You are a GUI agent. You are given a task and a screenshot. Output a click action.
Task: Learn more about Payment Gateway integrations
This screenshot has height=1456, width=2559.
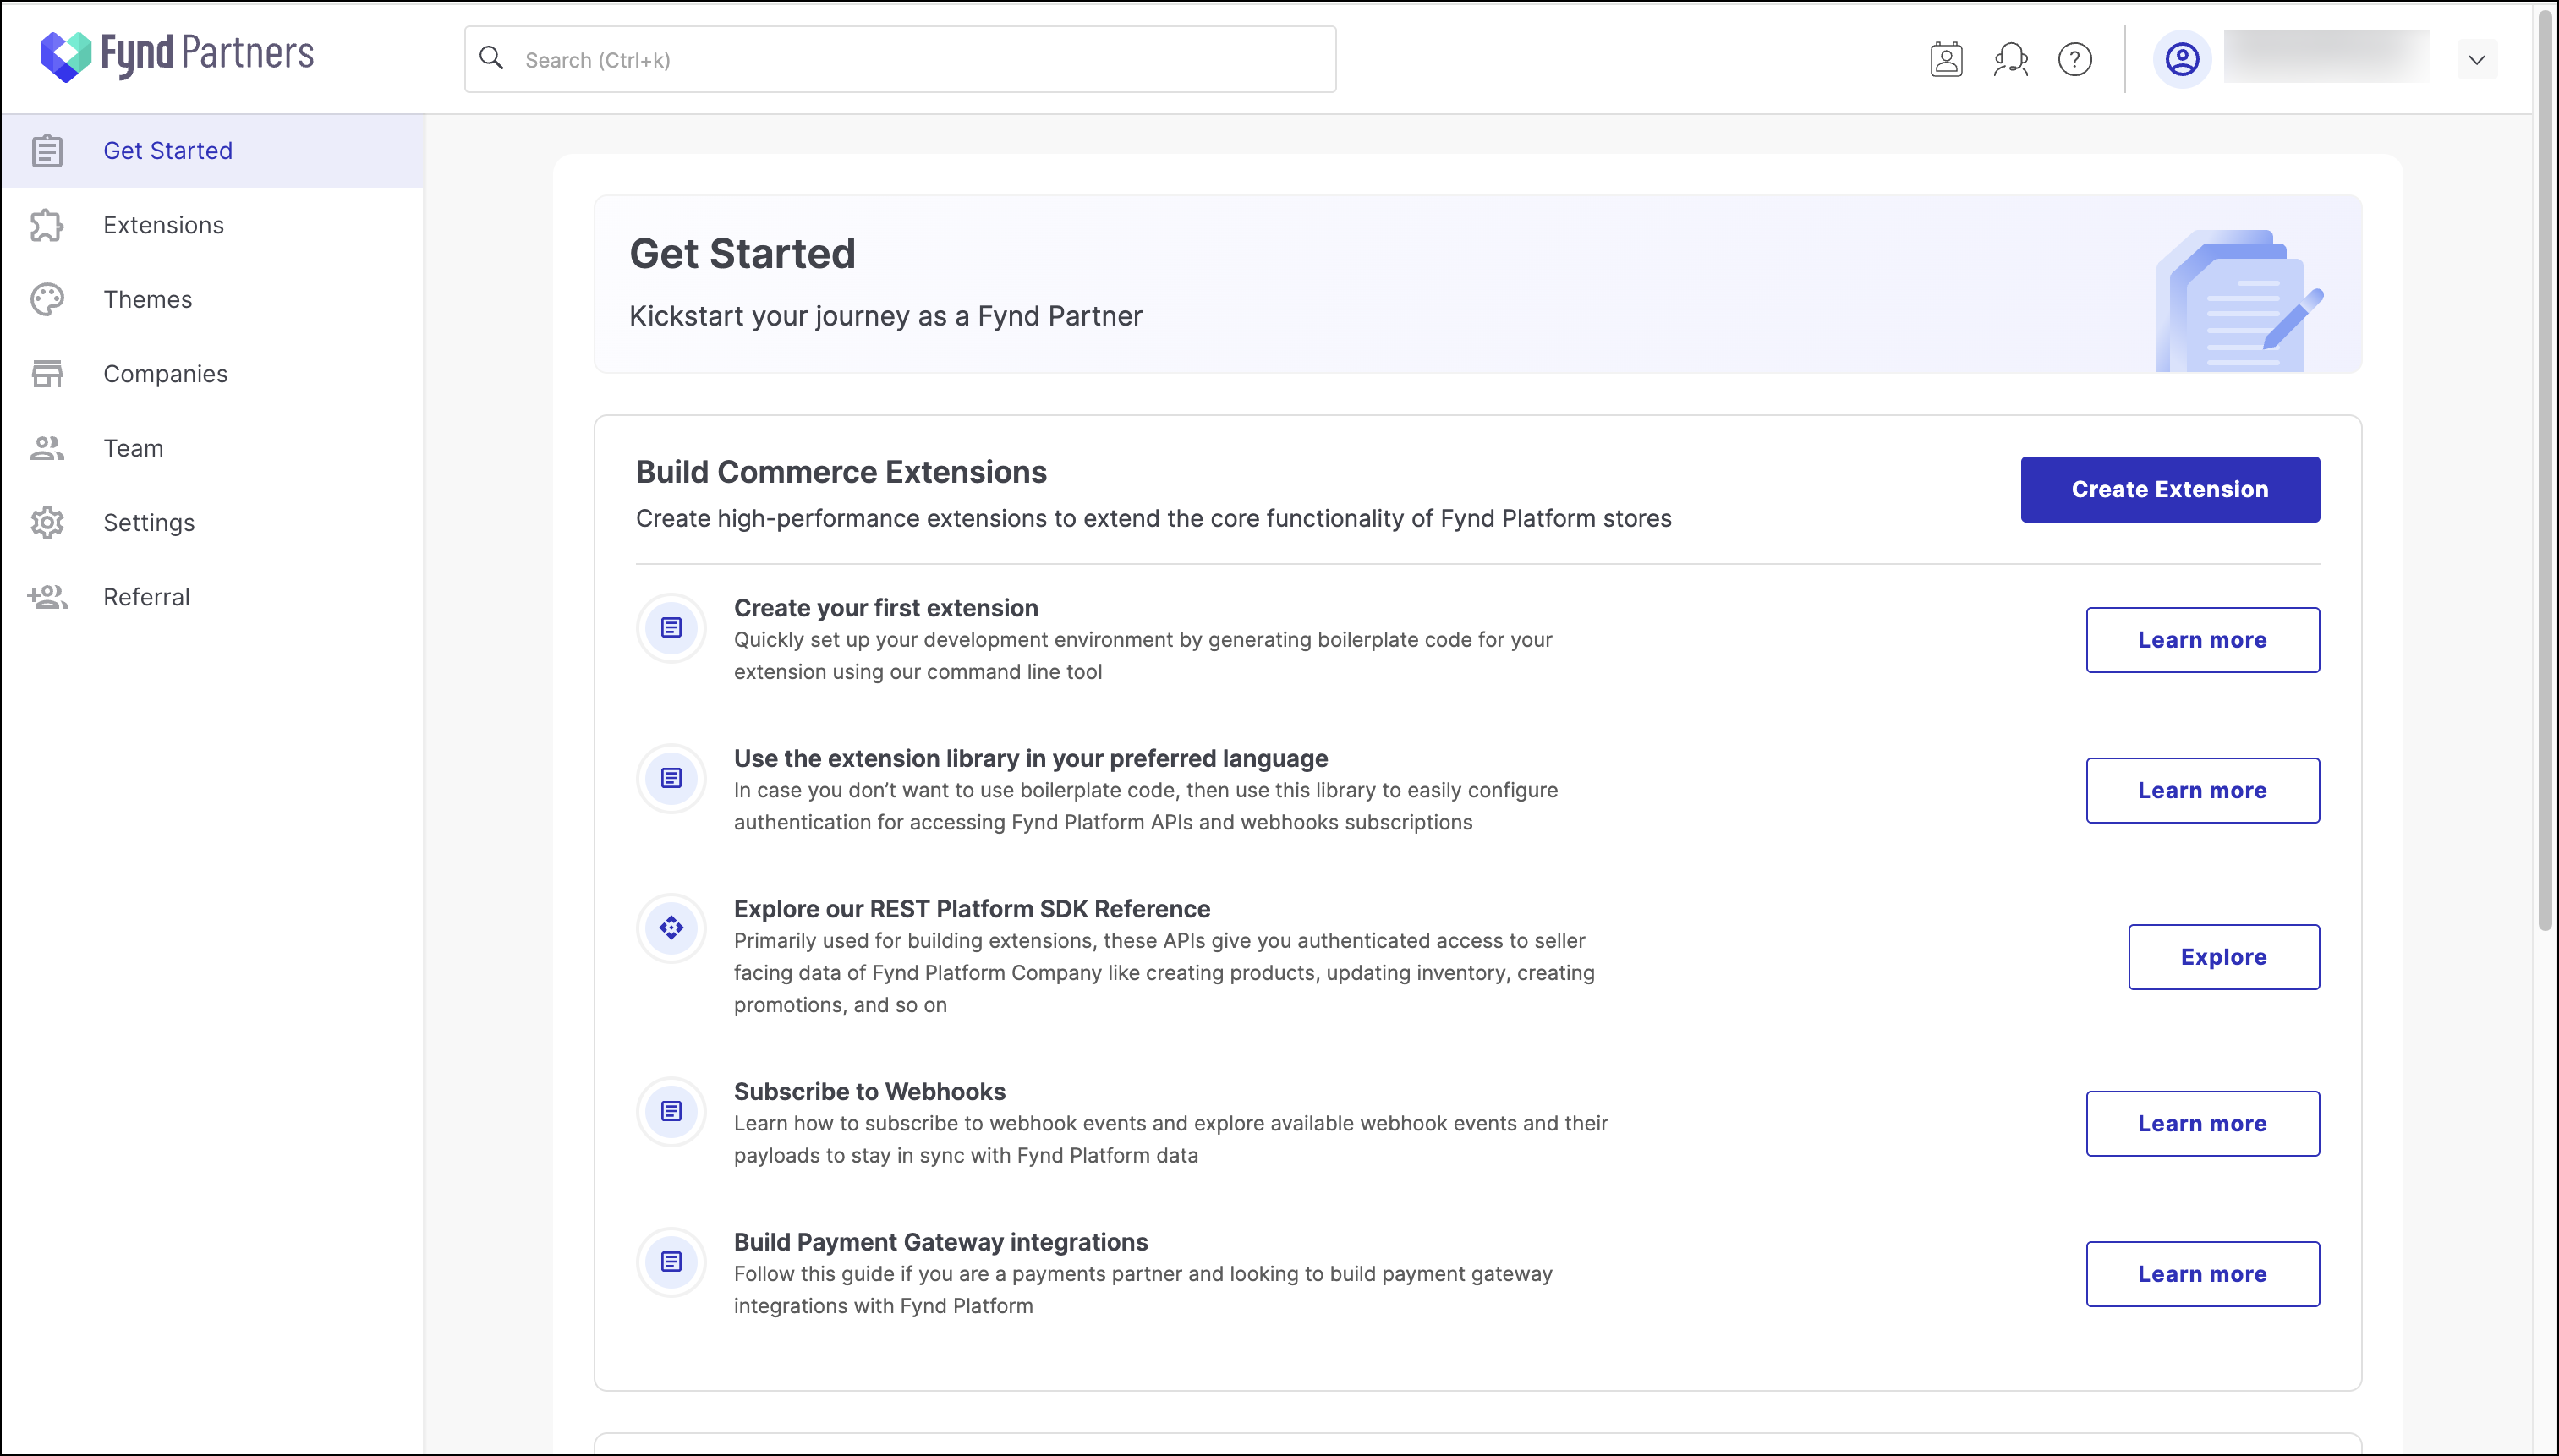[2202, 1274]
